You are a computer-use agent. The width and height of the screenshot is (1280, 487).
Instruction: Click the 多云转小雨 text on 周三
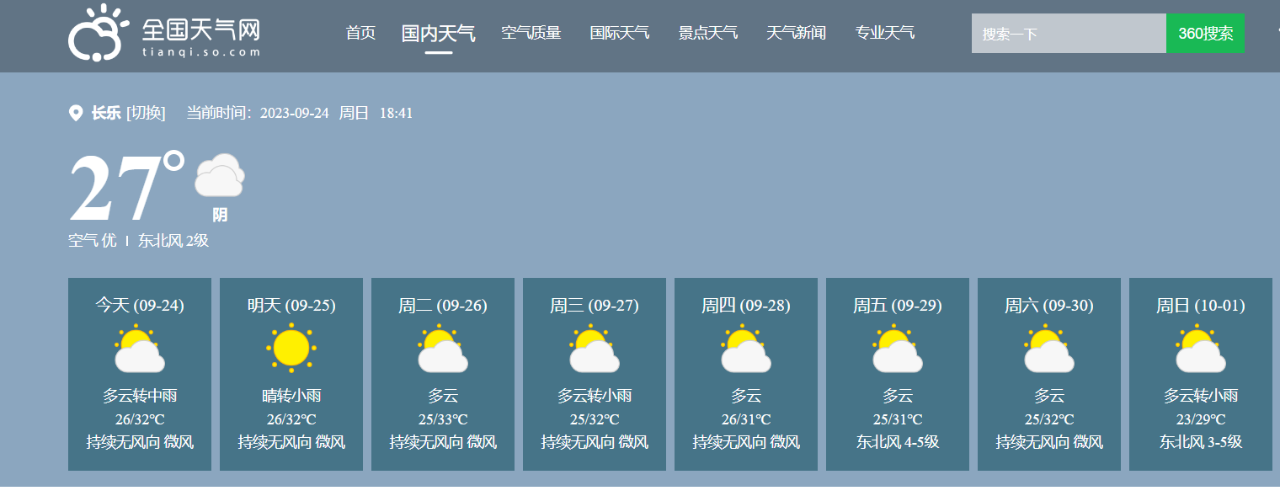595,396
